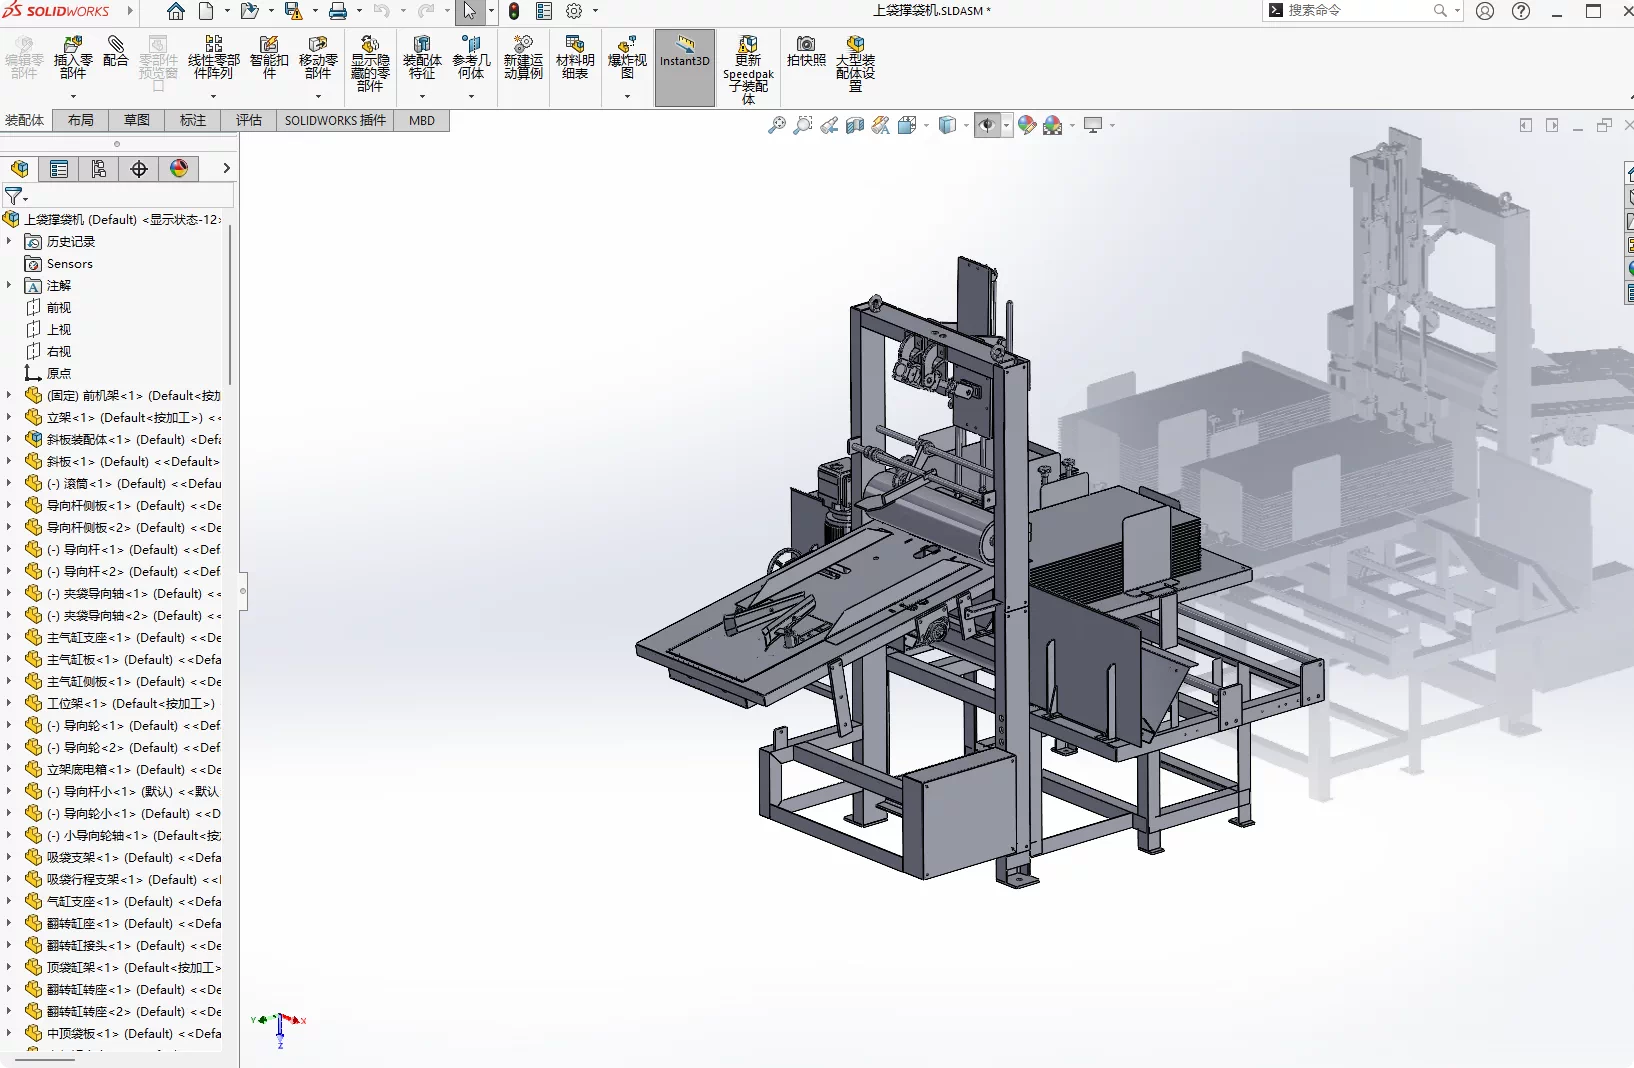Screen dimensions: 1634x1068
Task: Click 参考几何体 (Reference Geometry)
Action: 471,58
